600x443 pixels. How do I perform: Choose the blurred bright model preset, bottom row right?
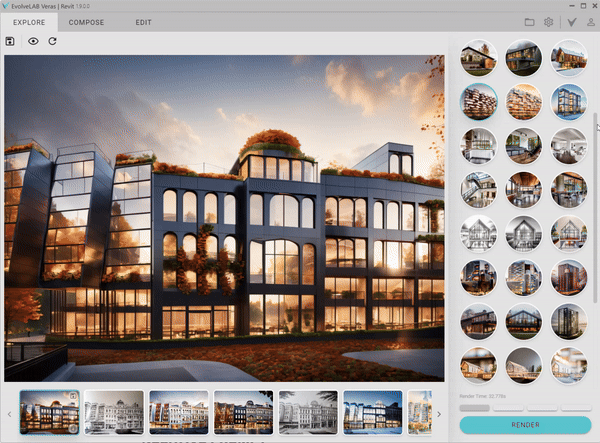coord(569,365)
